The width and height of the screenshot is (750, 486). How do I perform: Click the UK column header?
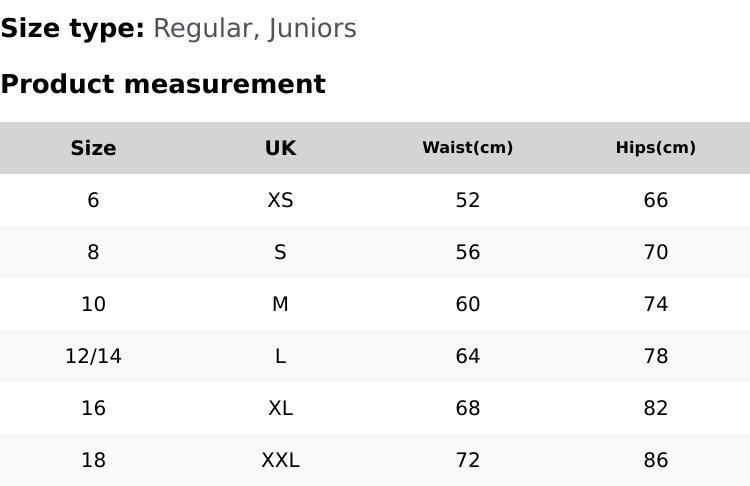280,148
